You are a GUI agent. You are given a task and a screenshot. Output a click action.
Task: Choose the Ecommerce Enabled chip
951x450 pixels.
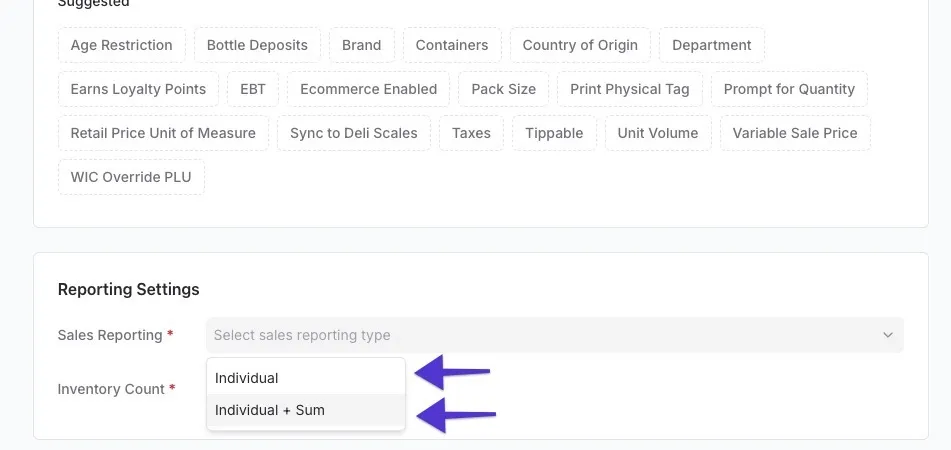368,89
